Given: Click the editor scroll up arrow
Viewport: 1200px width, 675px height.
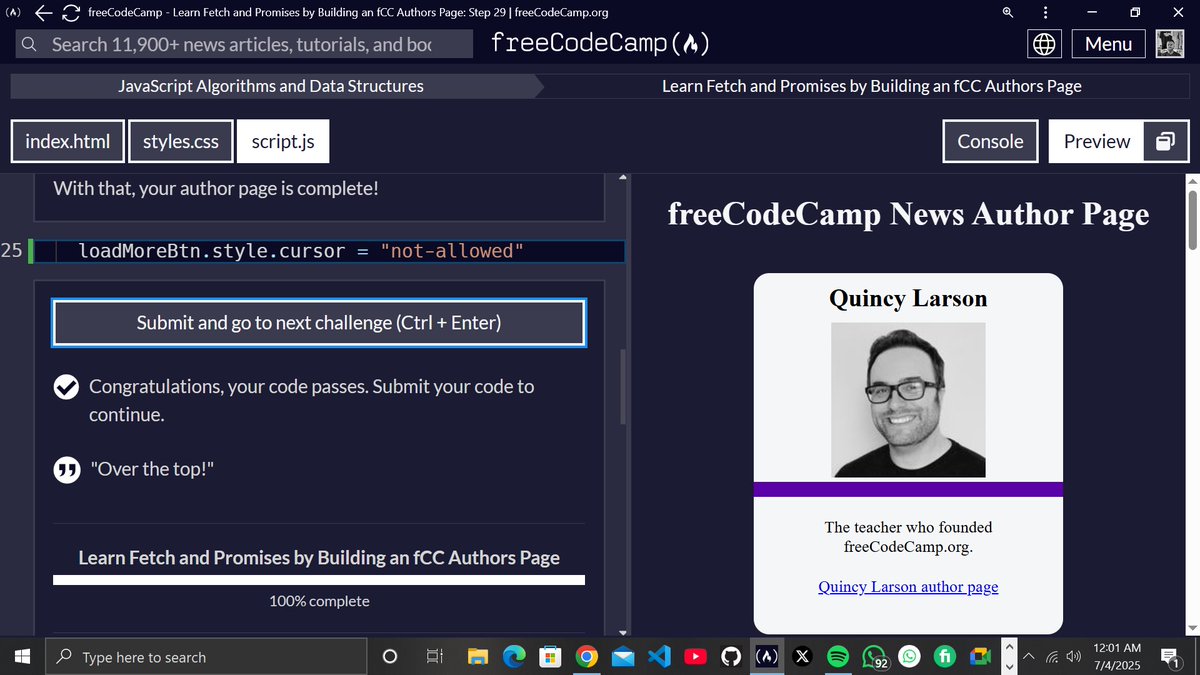Looking at the screenshot, I should click(x=625, y=178).
